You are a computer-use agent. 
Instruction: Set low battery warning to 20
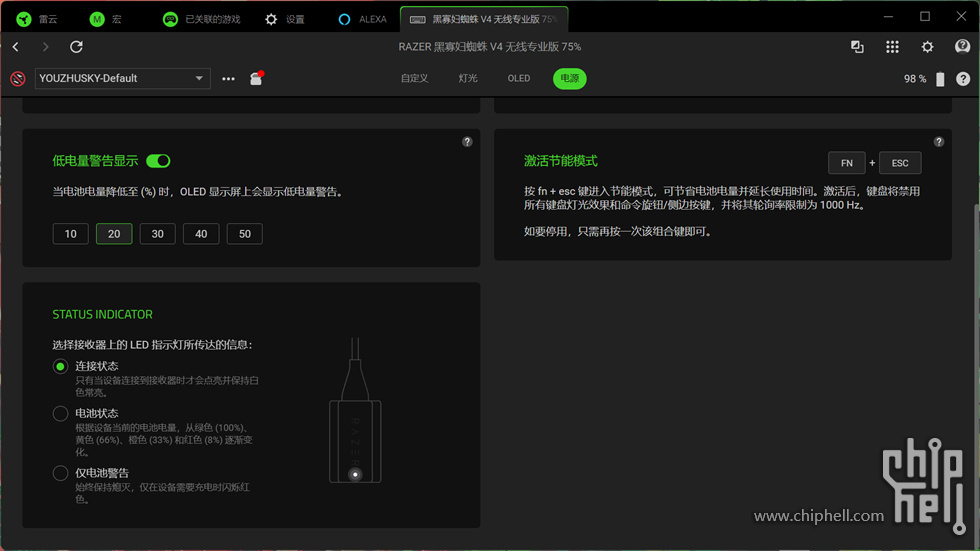click(114, 234)
